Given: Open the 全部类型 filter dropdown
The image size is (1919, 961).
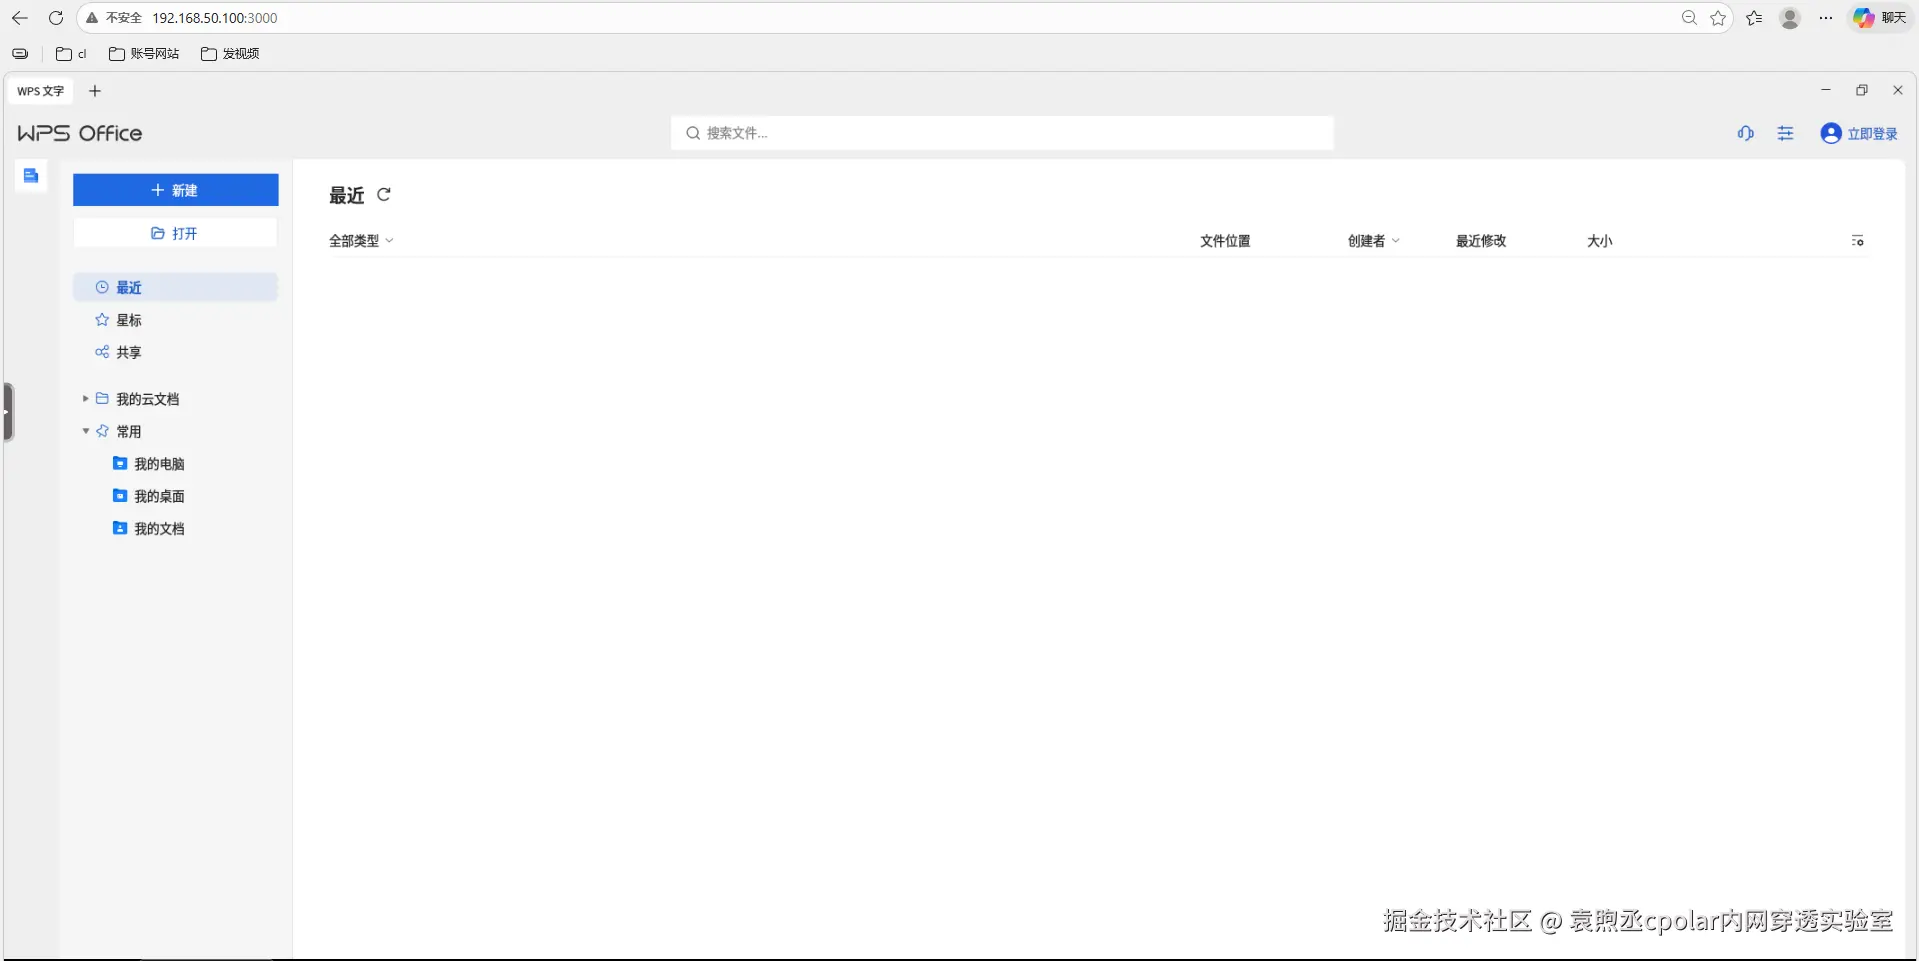Looking at the screenshot, I should tap(361, 241).
